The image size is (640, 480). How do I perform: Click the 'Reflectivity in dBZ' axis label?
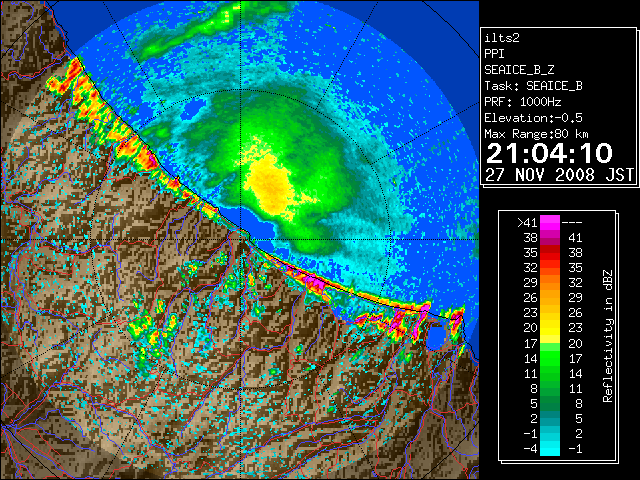(x=608, y=336)
